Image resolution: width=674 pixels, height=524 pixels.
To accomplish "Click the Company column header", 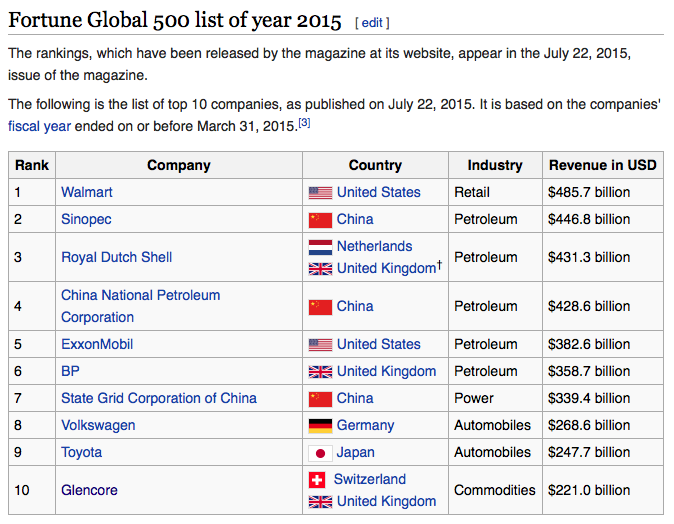I will coord(179,165).
